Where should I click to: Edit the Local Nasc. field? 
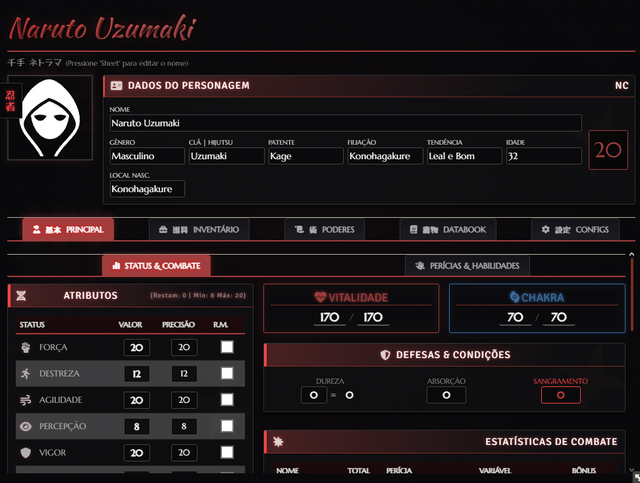tap(147, 189)
